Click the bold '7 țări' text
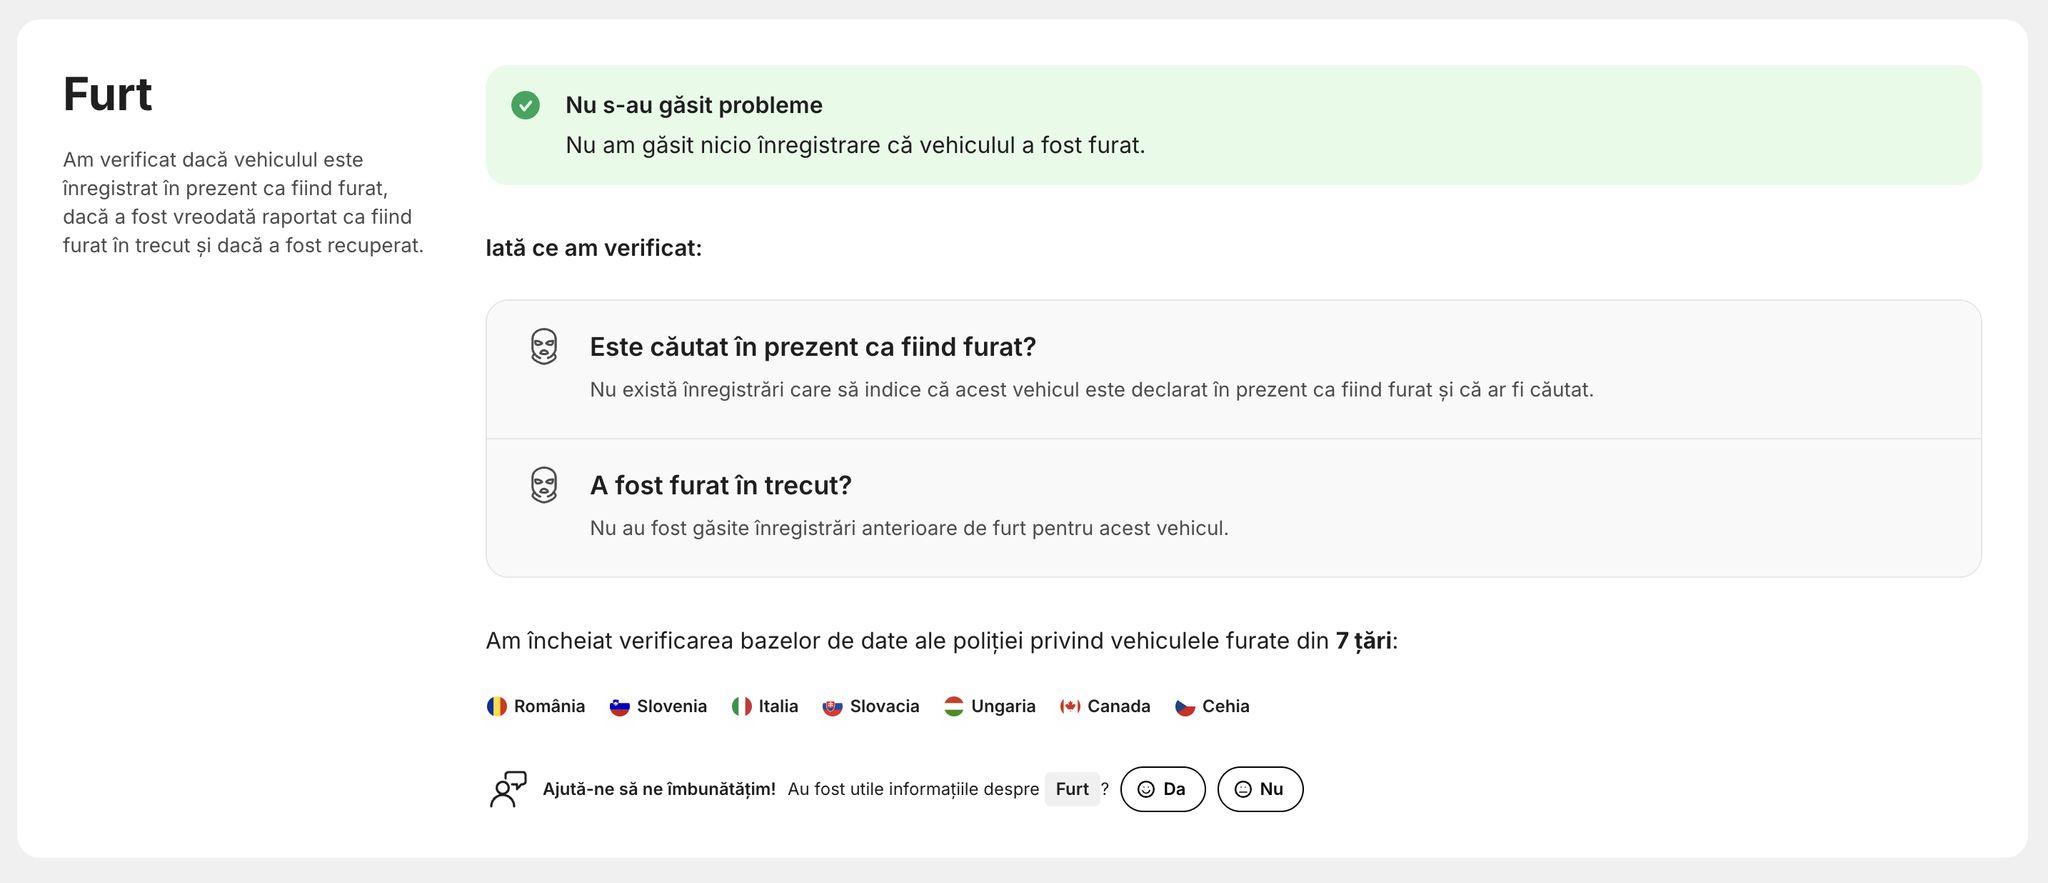 tap(1363, 641)
